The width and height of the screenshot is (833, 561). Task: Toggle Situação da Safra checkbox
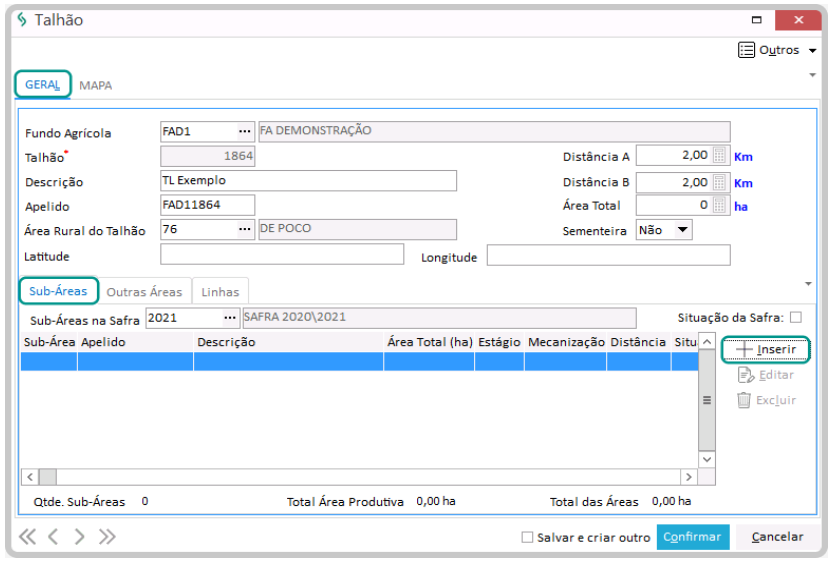tap(795, 317)
